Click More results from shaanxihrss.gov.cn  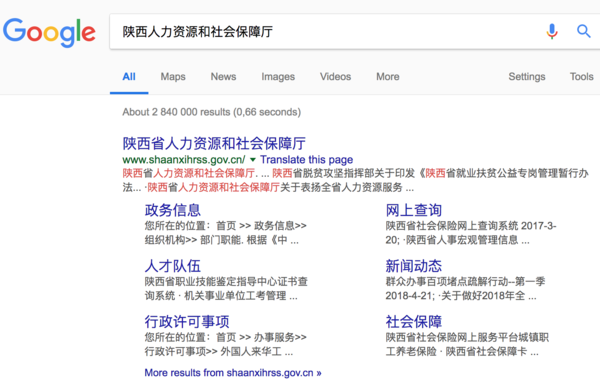(233, 373)
